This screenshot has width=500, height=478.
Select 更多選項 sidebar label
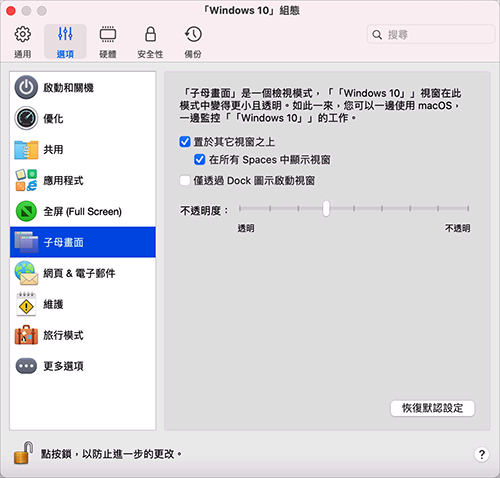pyautogui.click(x=63, y=366)
